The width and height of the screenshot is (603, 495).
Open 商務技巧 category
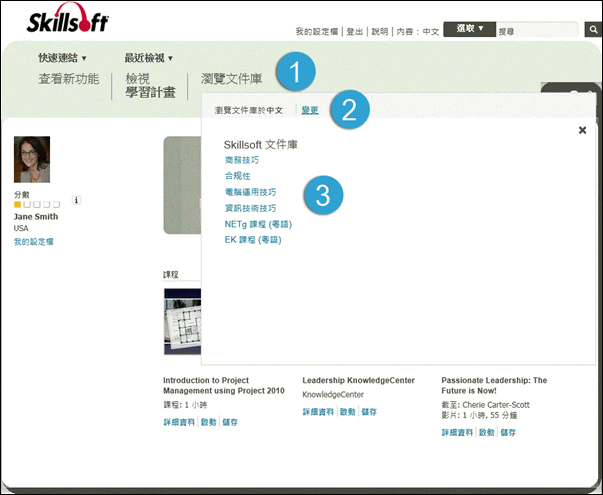242,160
